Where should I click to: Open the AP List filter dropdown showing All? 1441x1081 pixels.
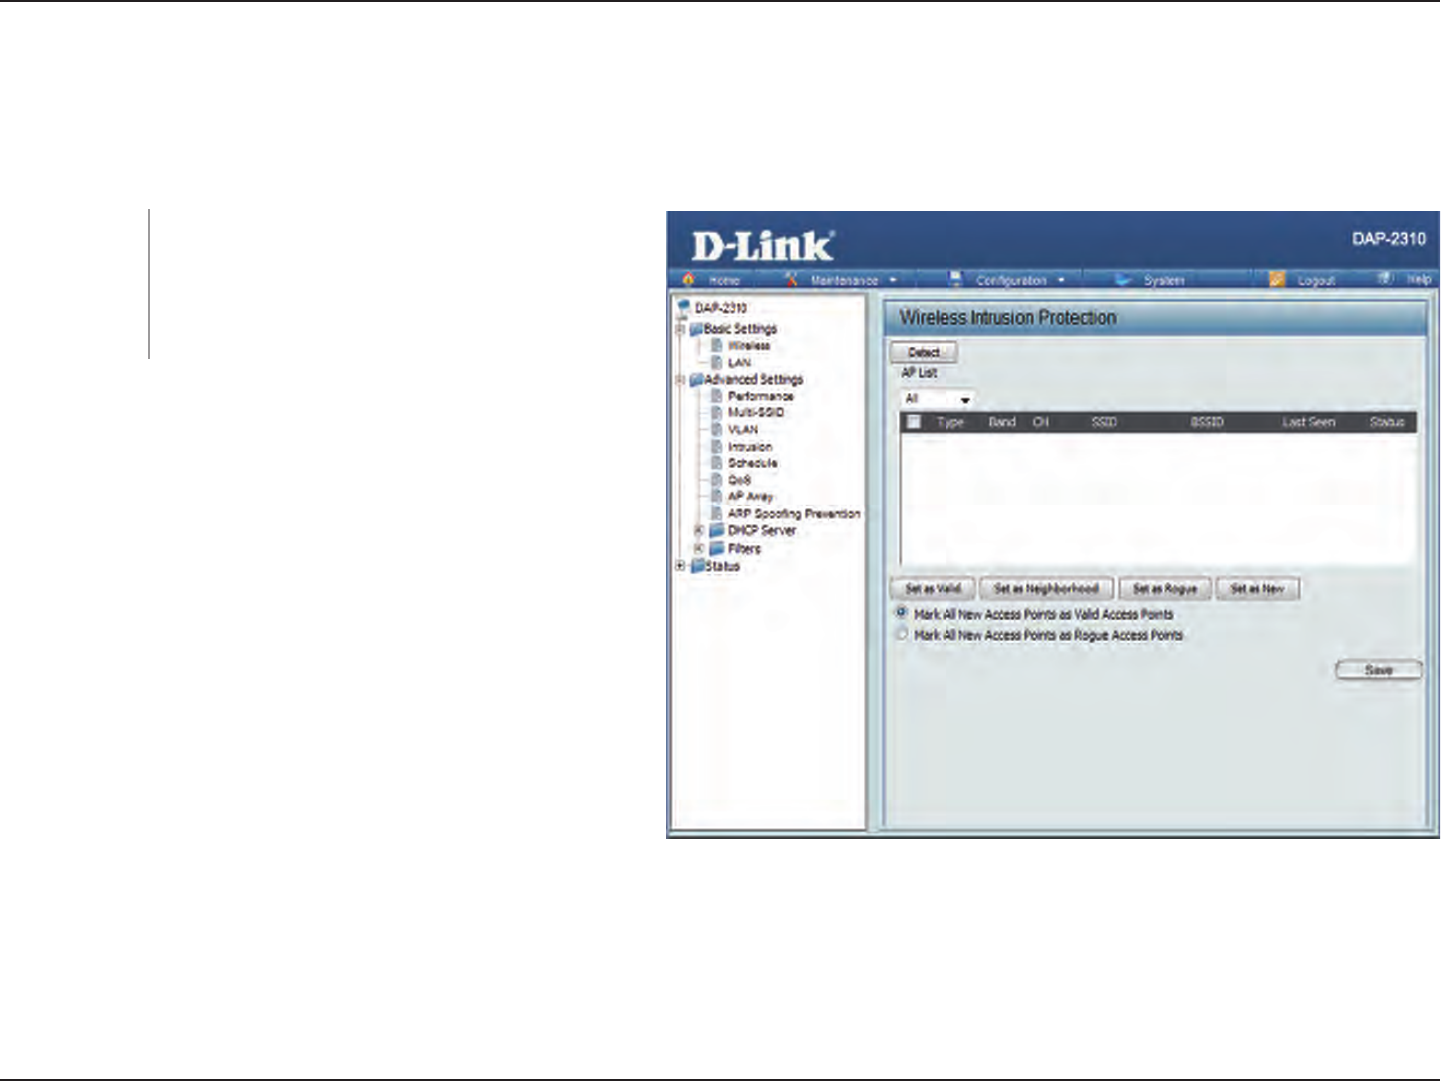(937, 399)
